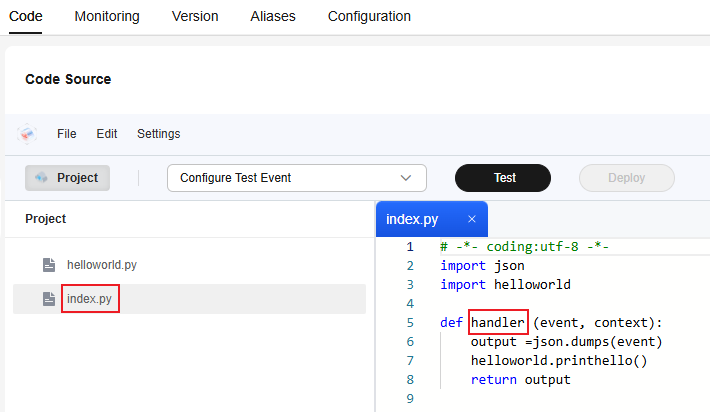
Task: Go to the Configuration tab
Action: coord(369,16)
